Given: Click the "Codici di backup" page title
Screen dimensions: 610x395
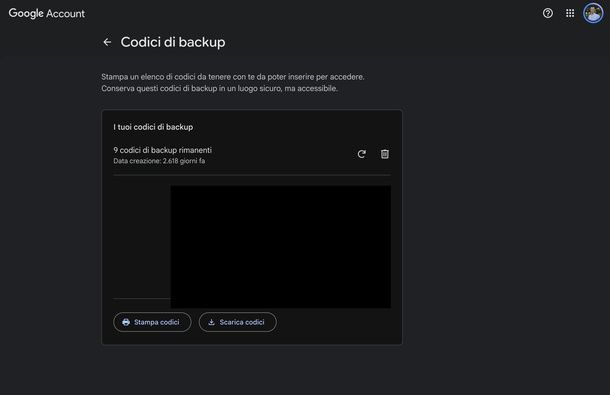Looking at the screenshot, I should tap(173, 42).
